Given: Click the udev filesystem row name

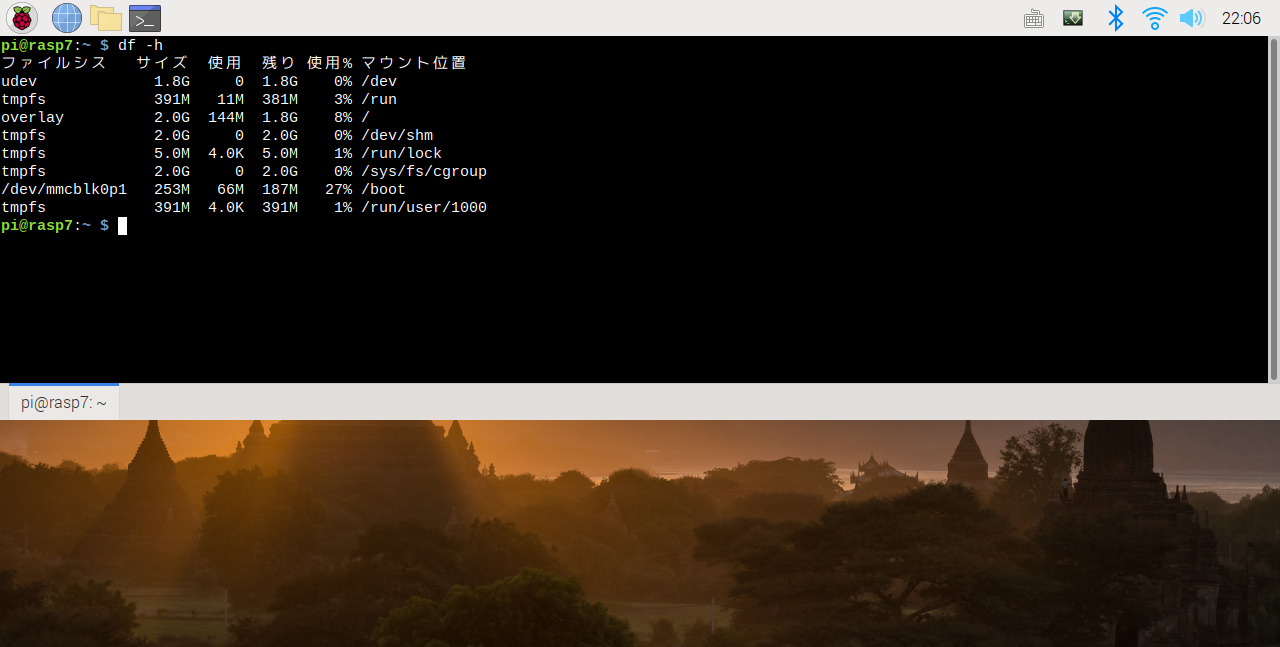Looking at the screenshot, I should [18, 81].
